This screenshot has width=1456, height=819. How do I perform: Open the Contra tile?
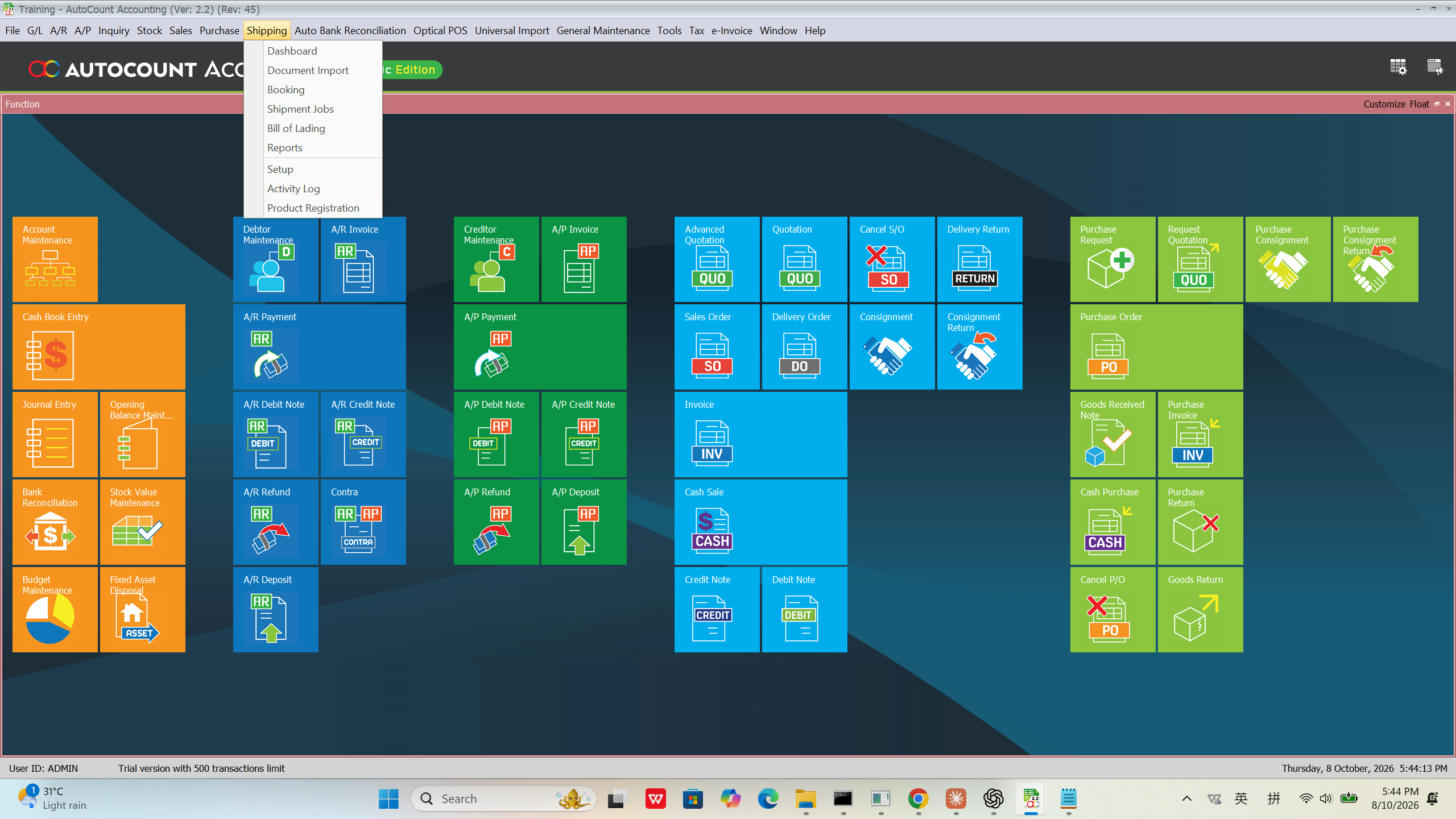pos(363,522)
